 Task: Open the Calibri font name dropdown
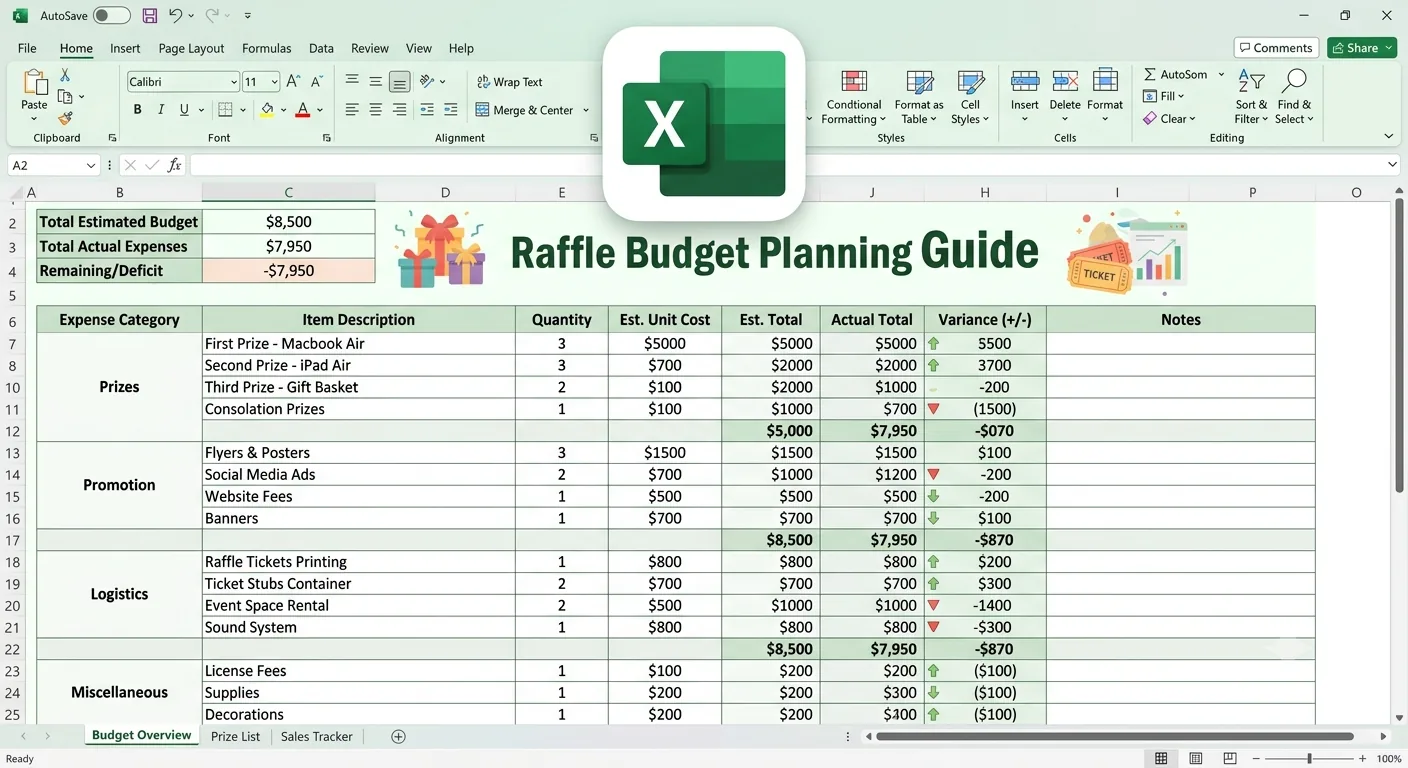(x=234, y=82)
